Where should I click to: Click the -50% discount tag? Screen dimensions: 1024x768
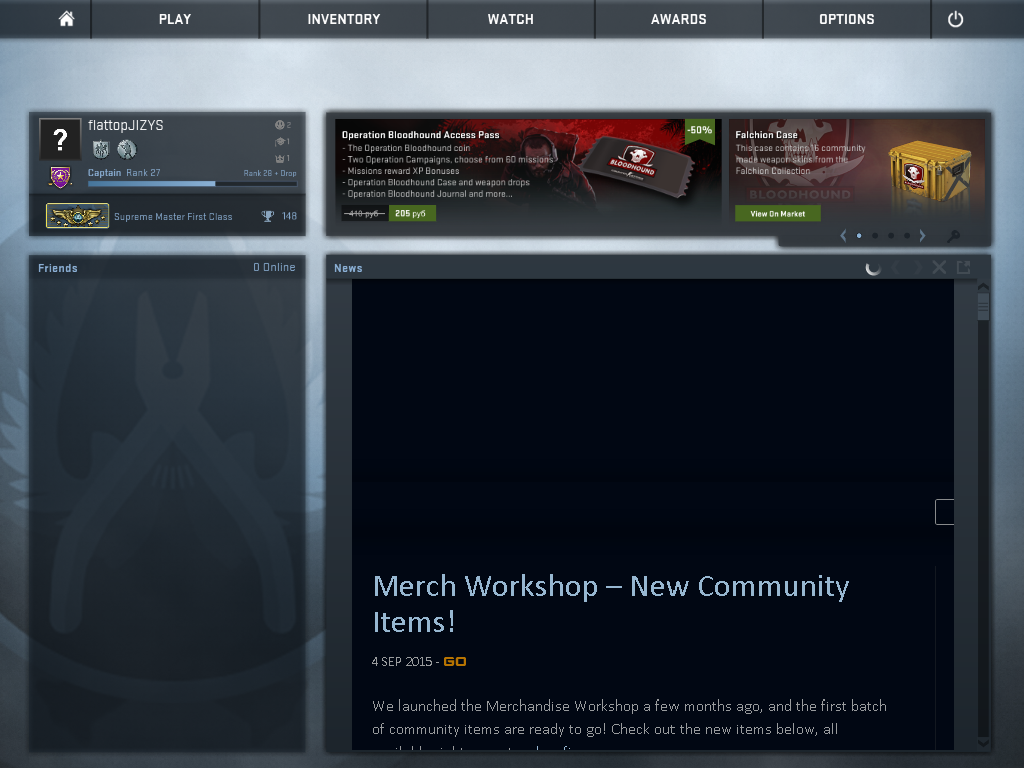(x=699, y=130)
